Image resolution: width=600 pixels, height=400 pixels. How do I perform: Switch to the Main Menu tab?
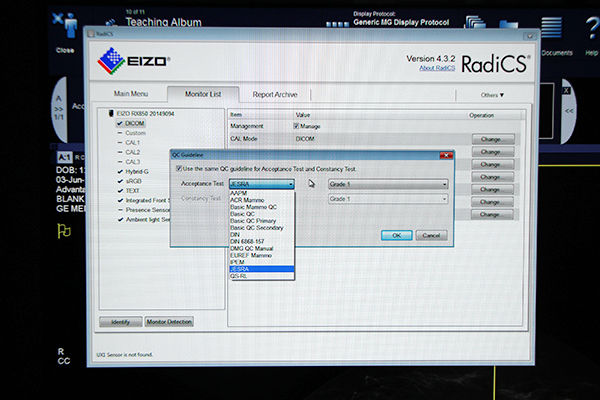tap(135, 94)
